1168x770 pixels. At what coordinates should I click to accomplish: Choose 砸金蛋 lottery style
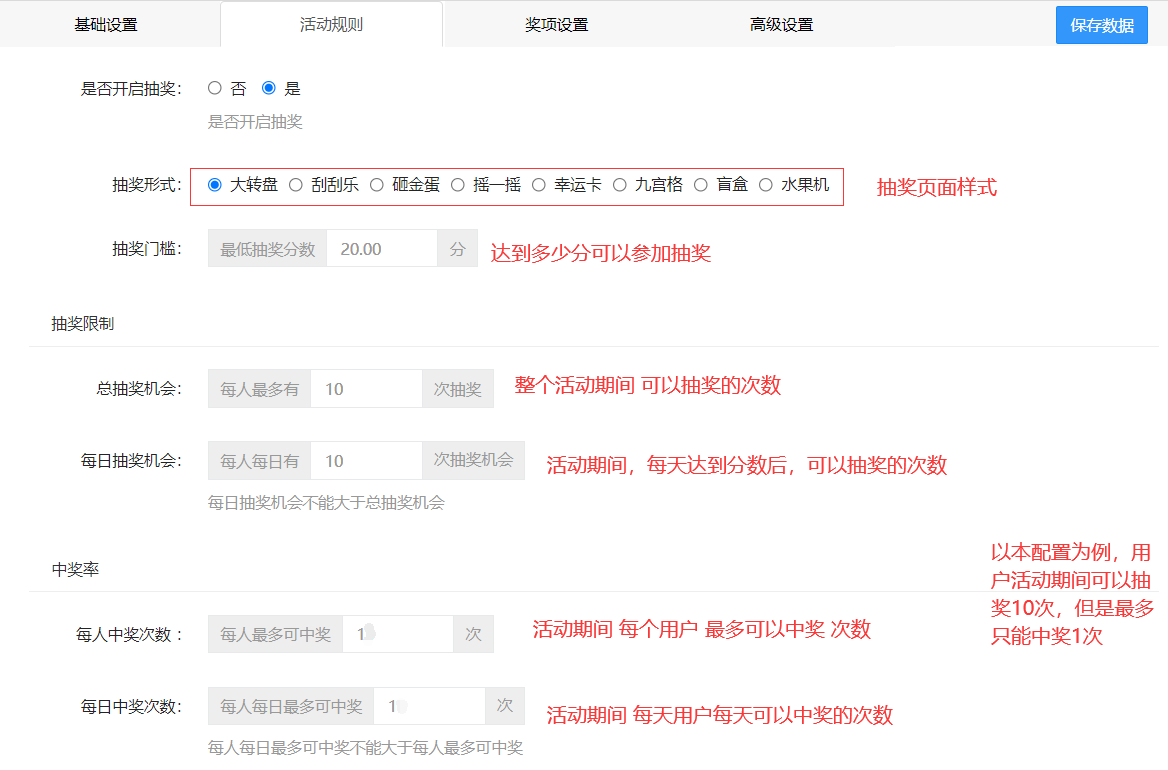pos(377,185)
